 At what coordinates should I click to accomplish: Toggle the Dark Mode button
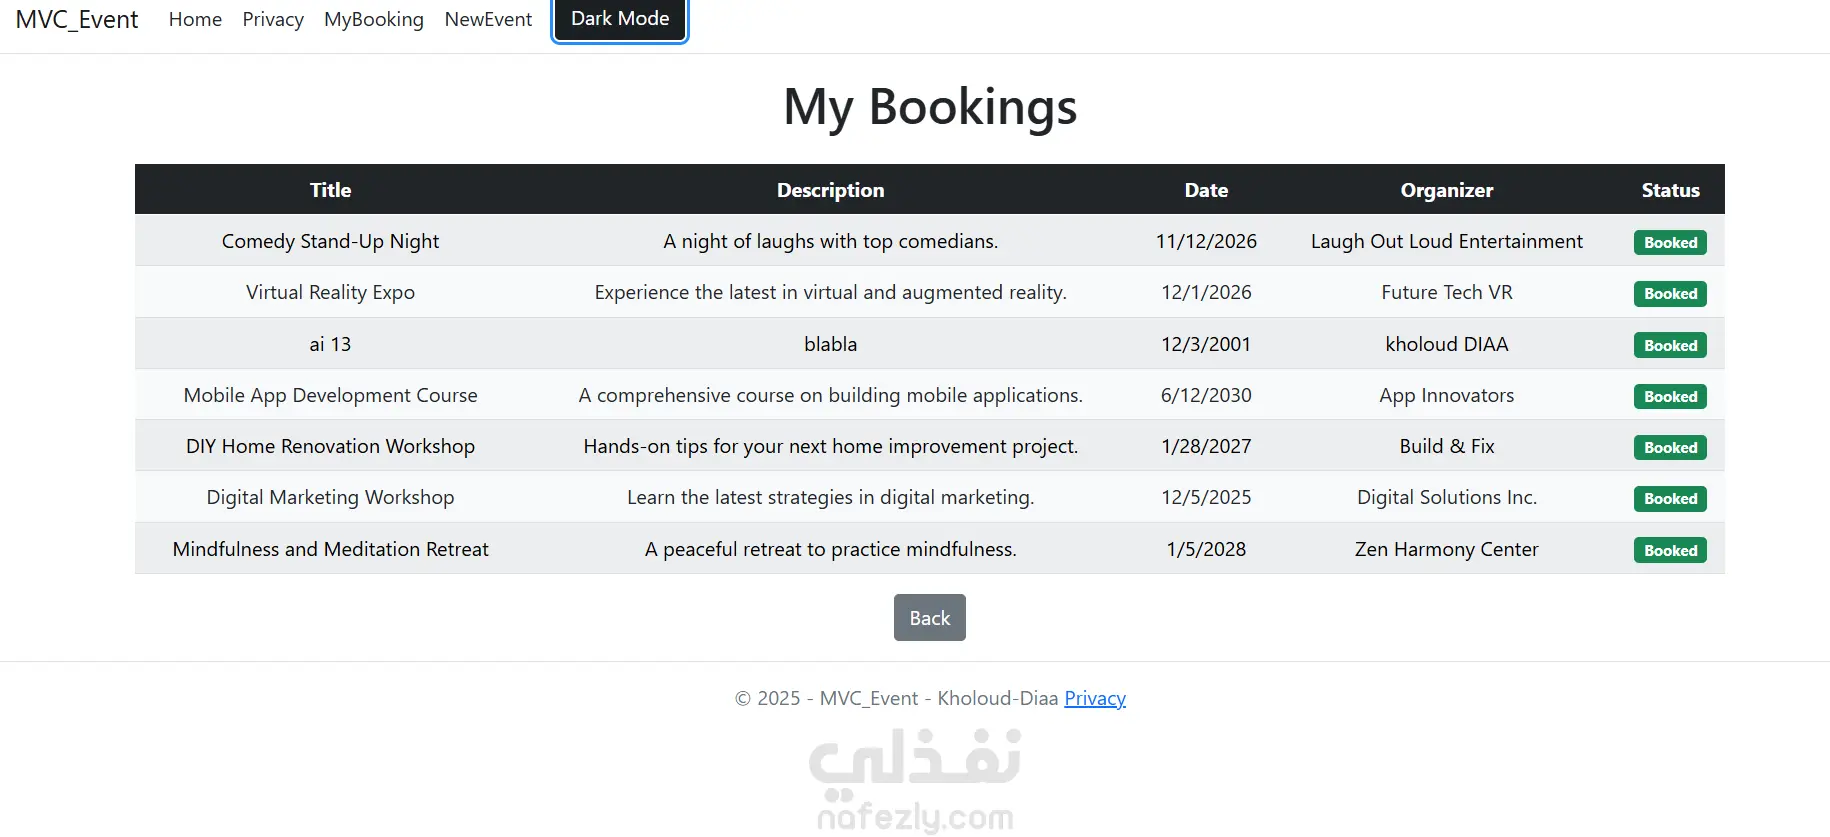pos(620,19)
